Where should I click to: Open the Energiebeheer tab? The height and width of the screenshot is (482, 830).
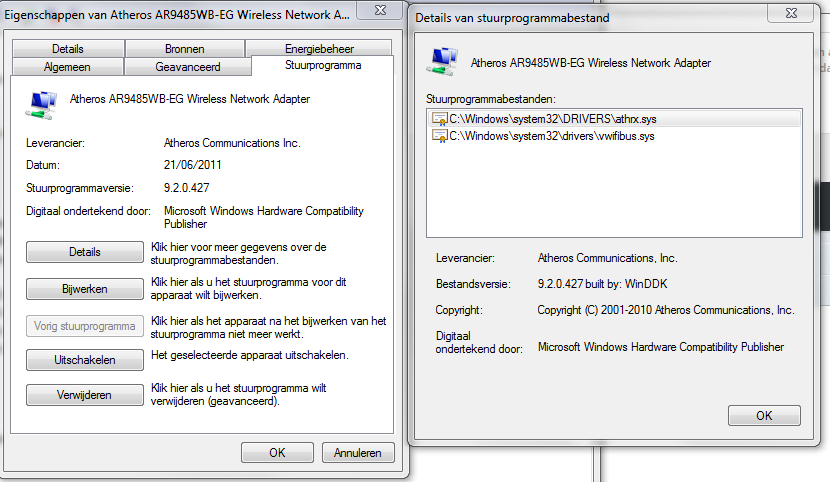click(x=319, y=49)
